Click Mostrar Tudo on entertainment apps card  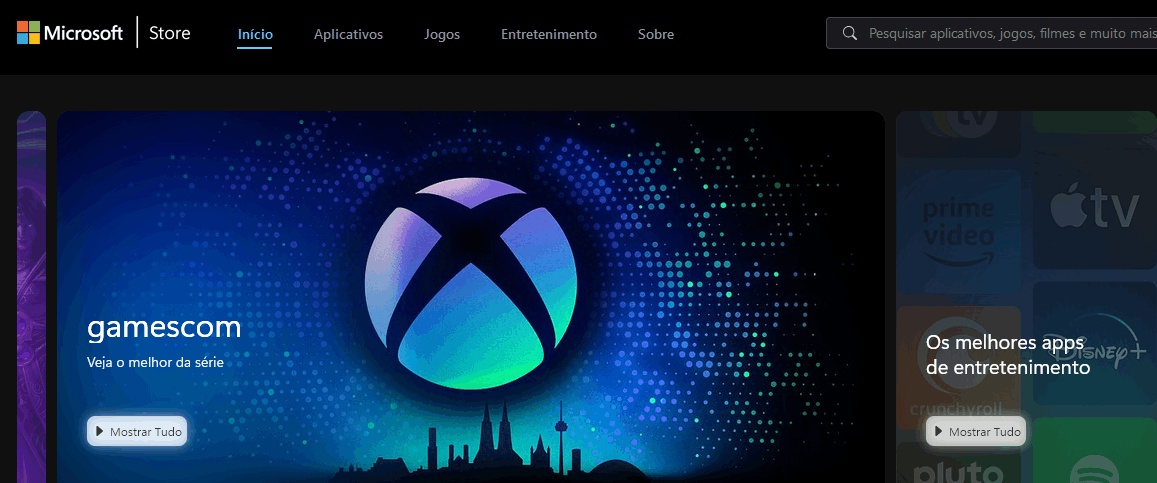pyautogui.click(x=976, y=431)
